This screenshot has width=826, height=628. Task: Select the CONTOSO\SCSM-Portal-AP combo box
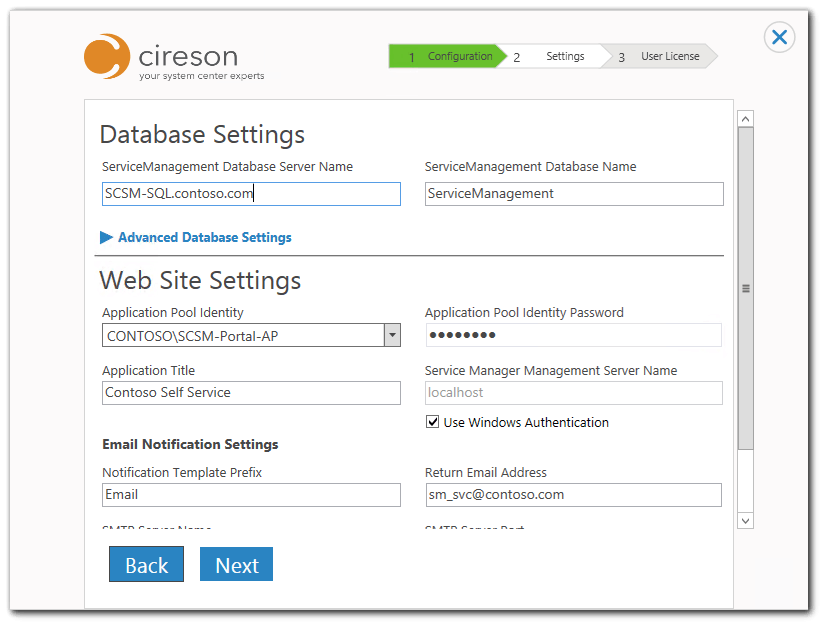coord(243,336)
